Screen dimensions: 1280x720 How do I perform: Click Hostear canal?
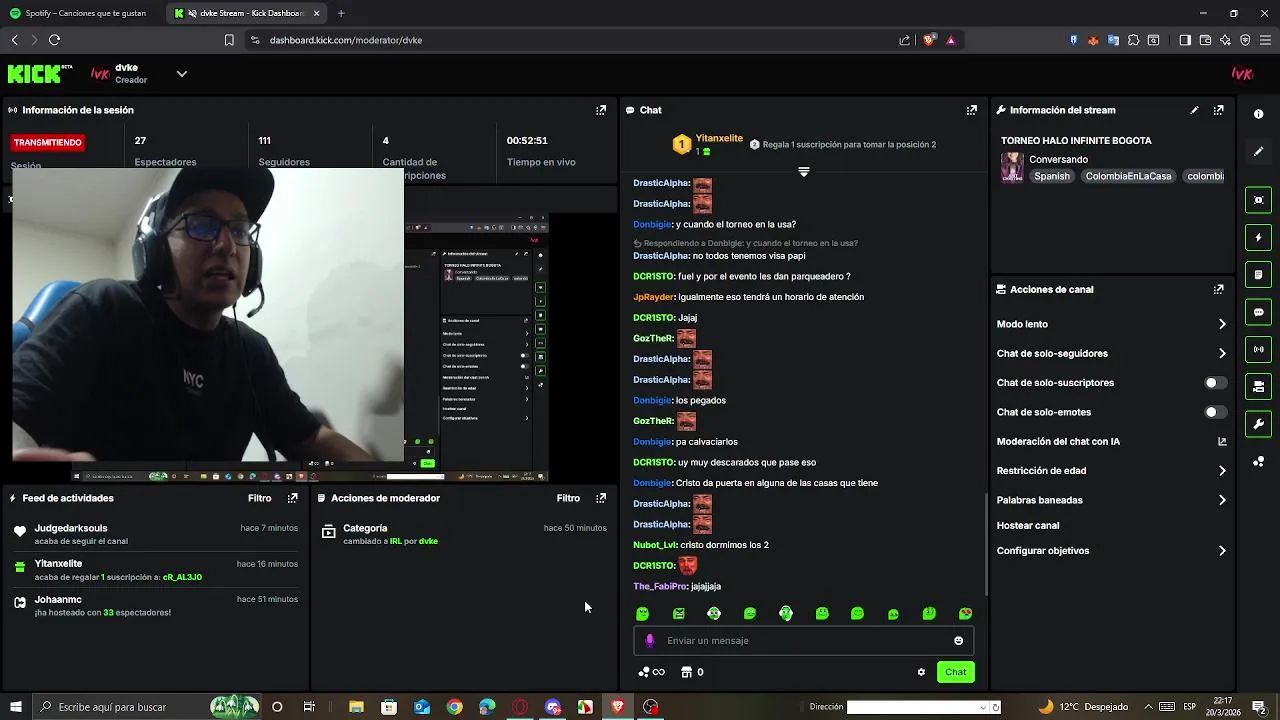tap(1028, 525)
